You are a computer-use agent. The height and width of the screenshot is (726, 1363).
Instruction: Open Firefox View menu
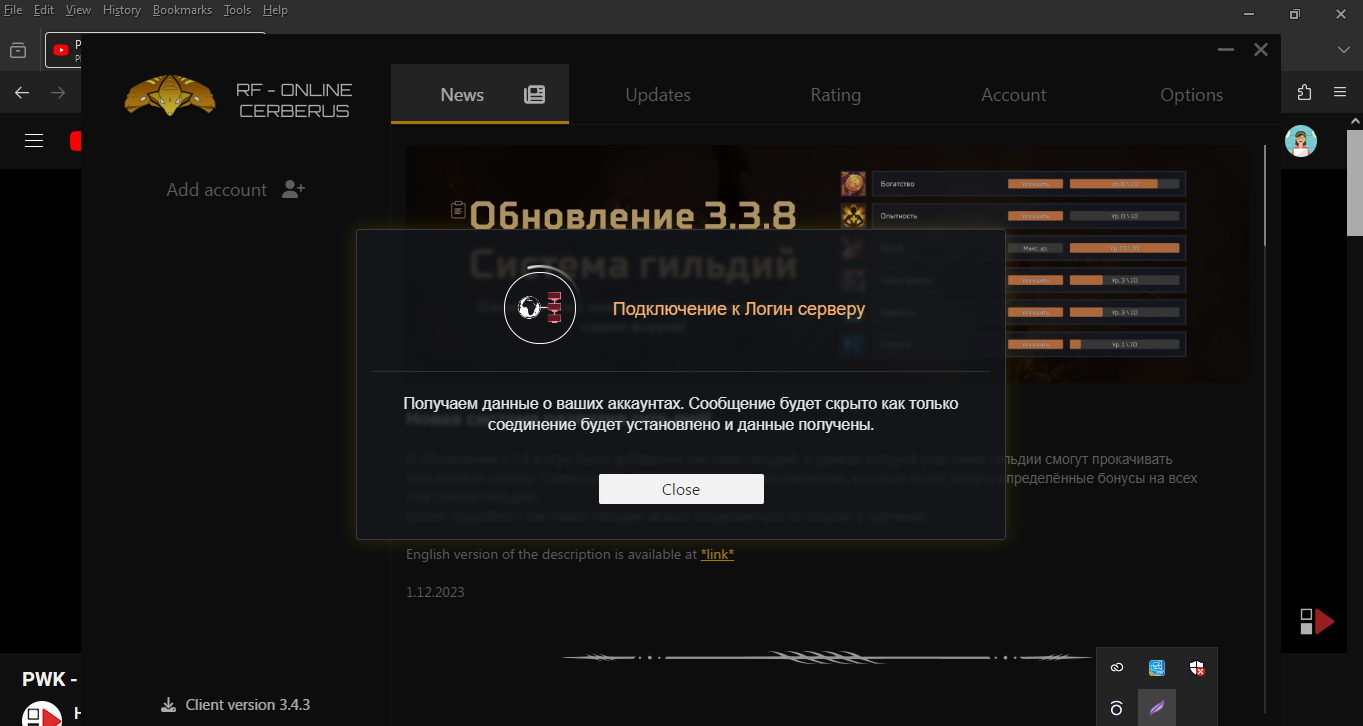78,10
